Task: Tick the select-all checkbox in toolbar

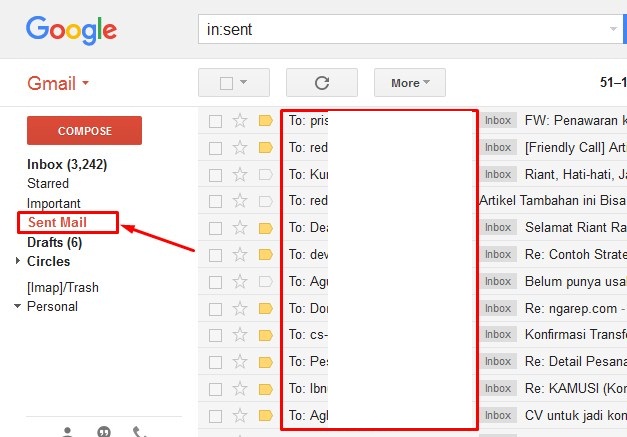Action: (226, 83)
